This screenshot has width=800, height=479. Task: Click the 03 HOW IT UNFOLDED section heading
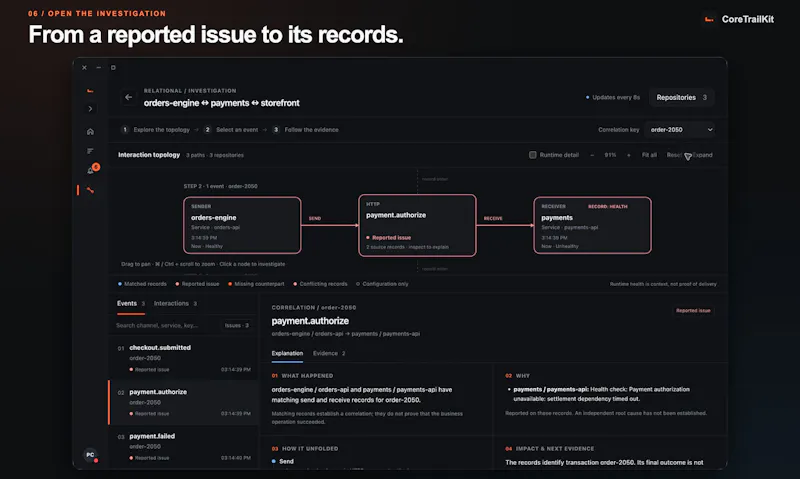coord(305,449)
